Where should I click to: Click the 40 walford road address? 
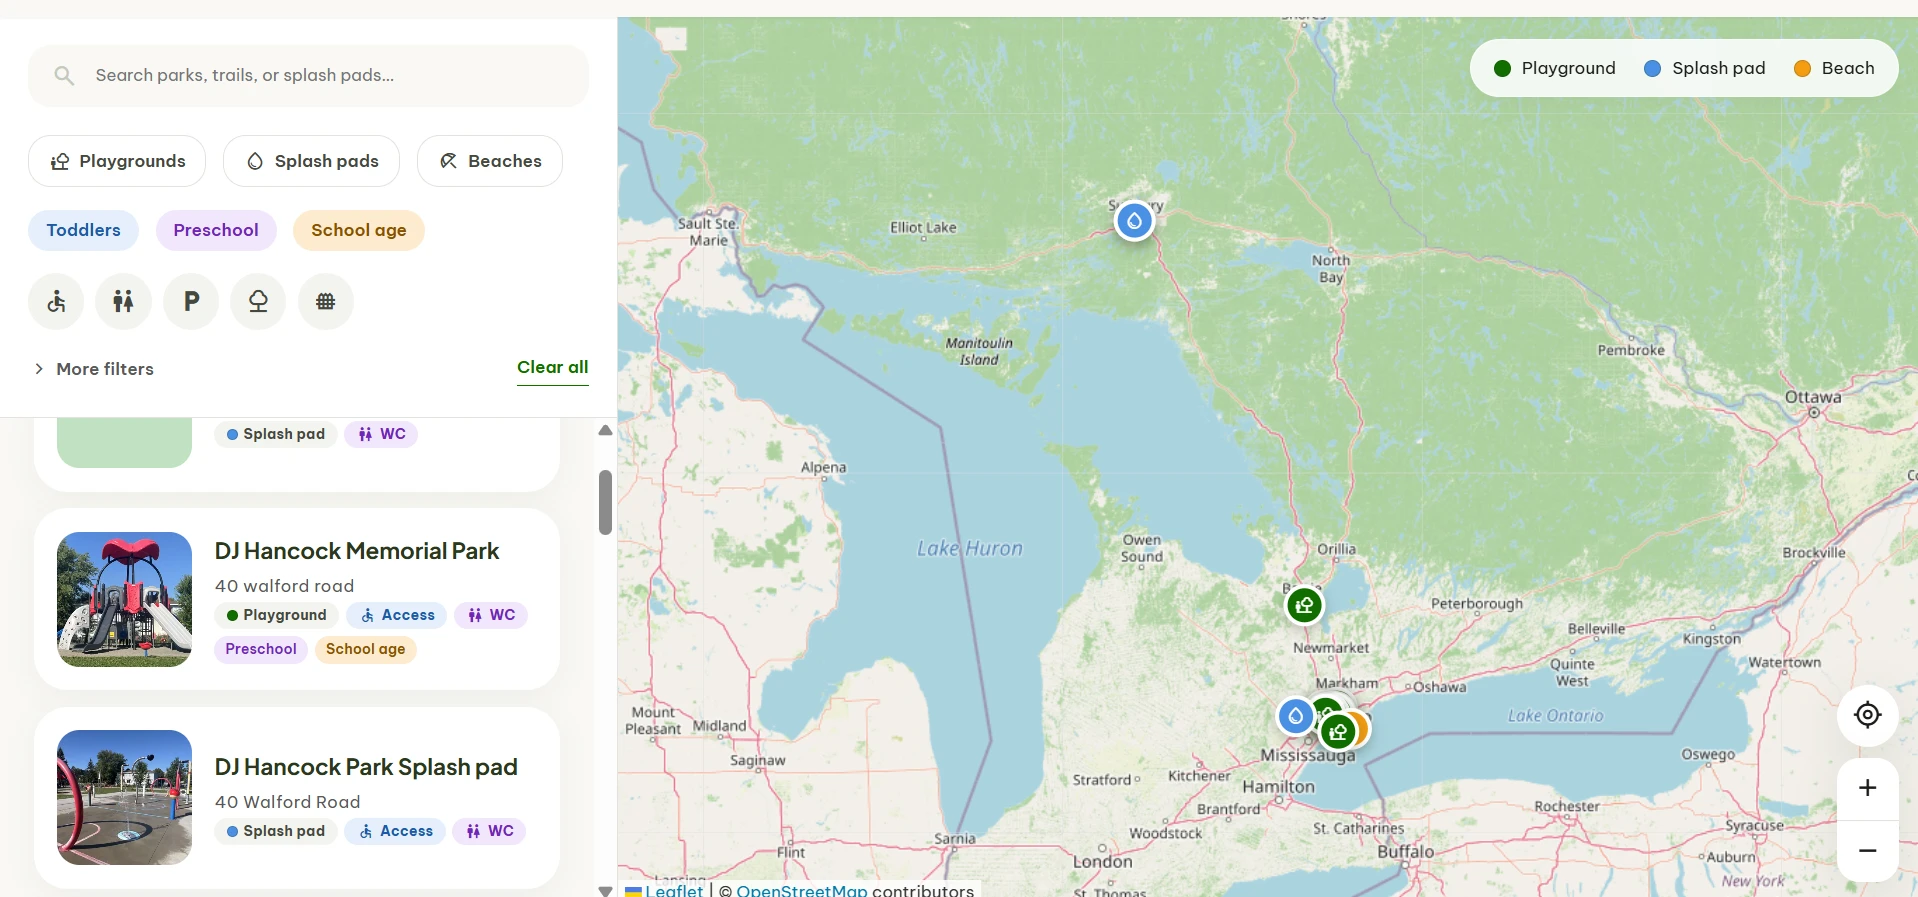285,586
